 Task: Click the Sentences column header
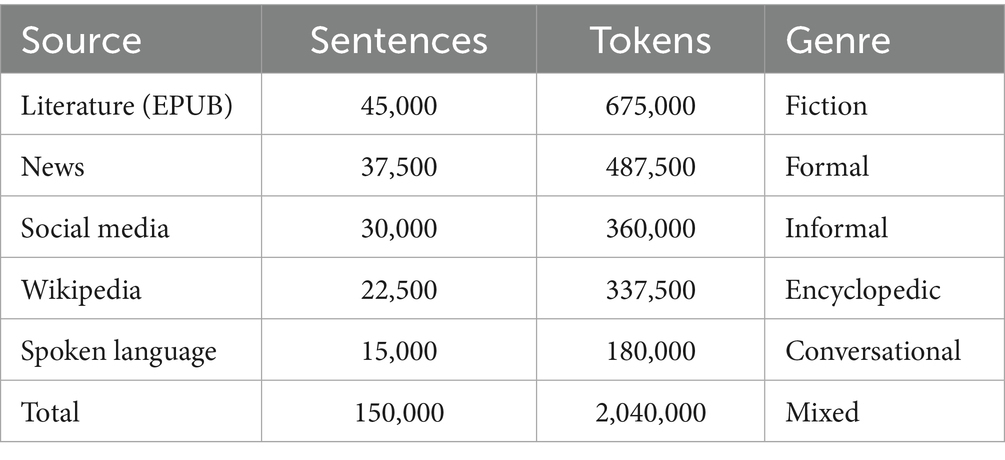coord(398,40)
